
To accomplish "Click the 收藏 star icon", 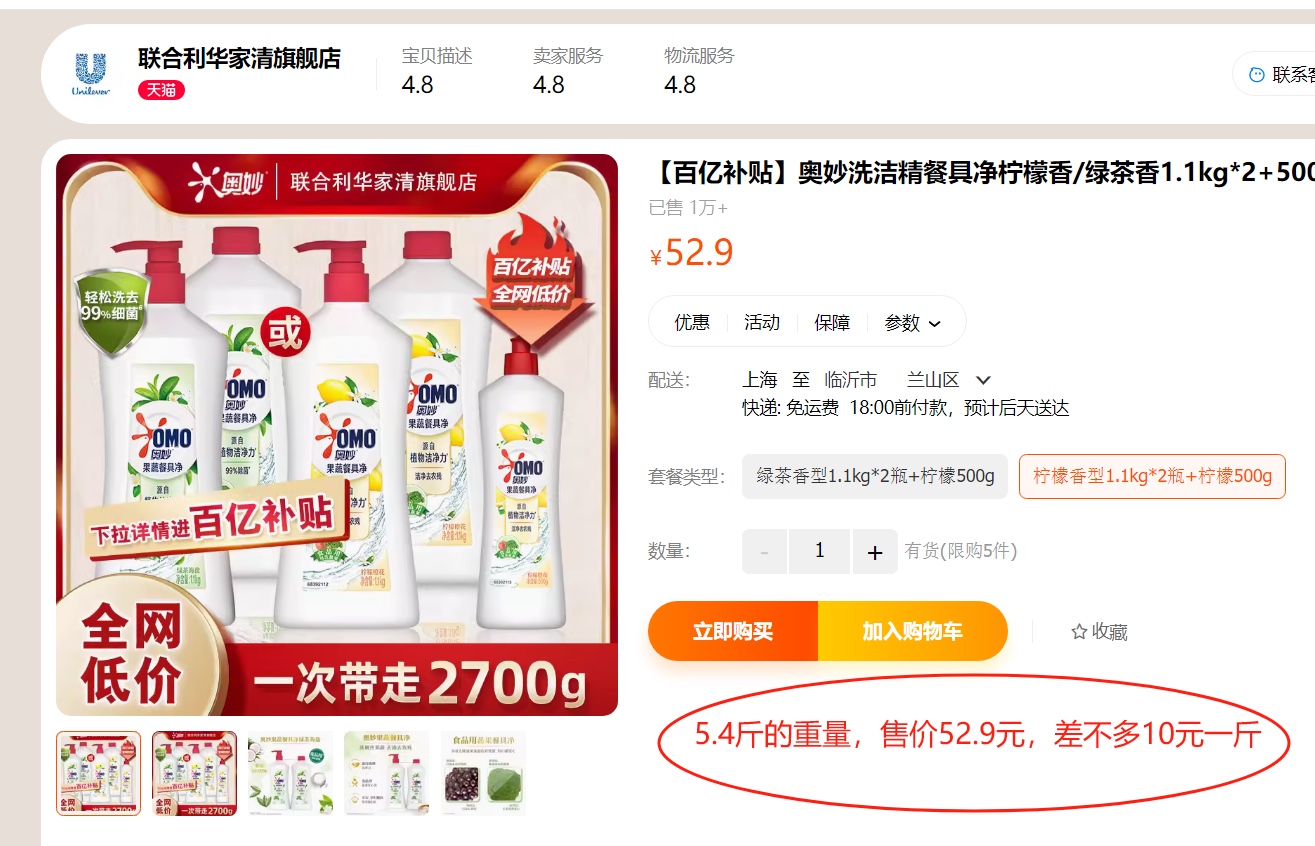I will pyautogui.click(x=1079, y=632).
